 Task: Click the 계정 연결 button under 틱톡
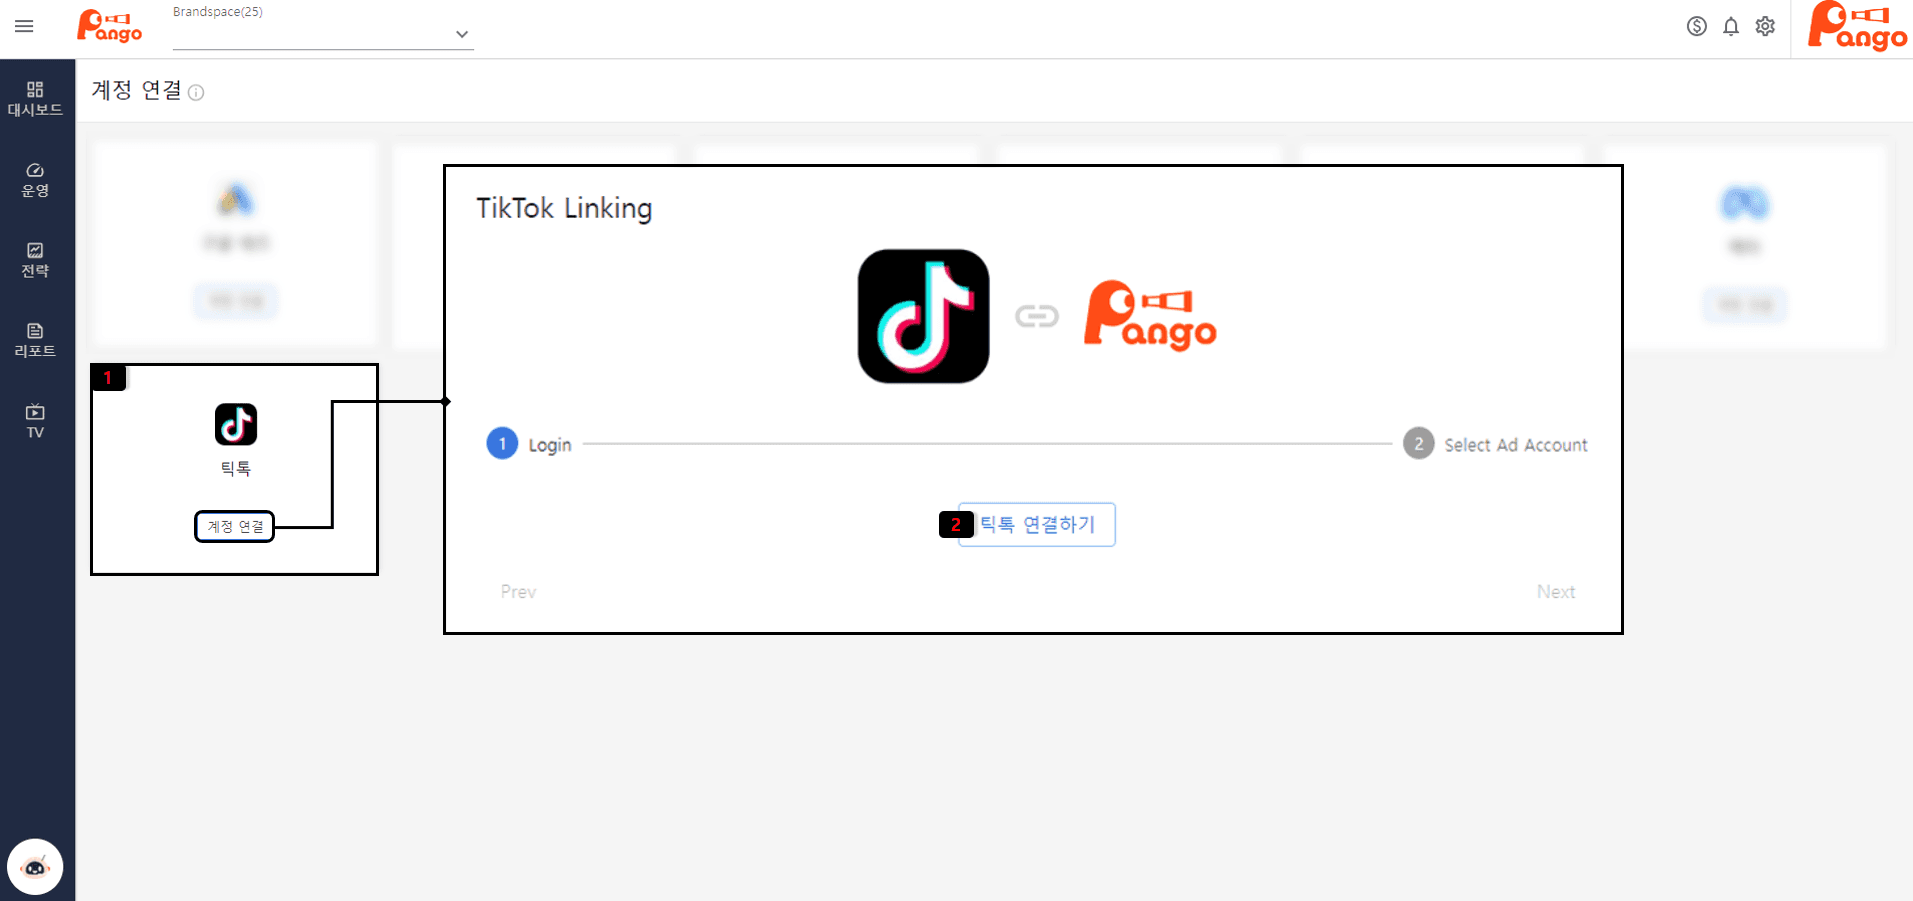click(x=235, y=526)
